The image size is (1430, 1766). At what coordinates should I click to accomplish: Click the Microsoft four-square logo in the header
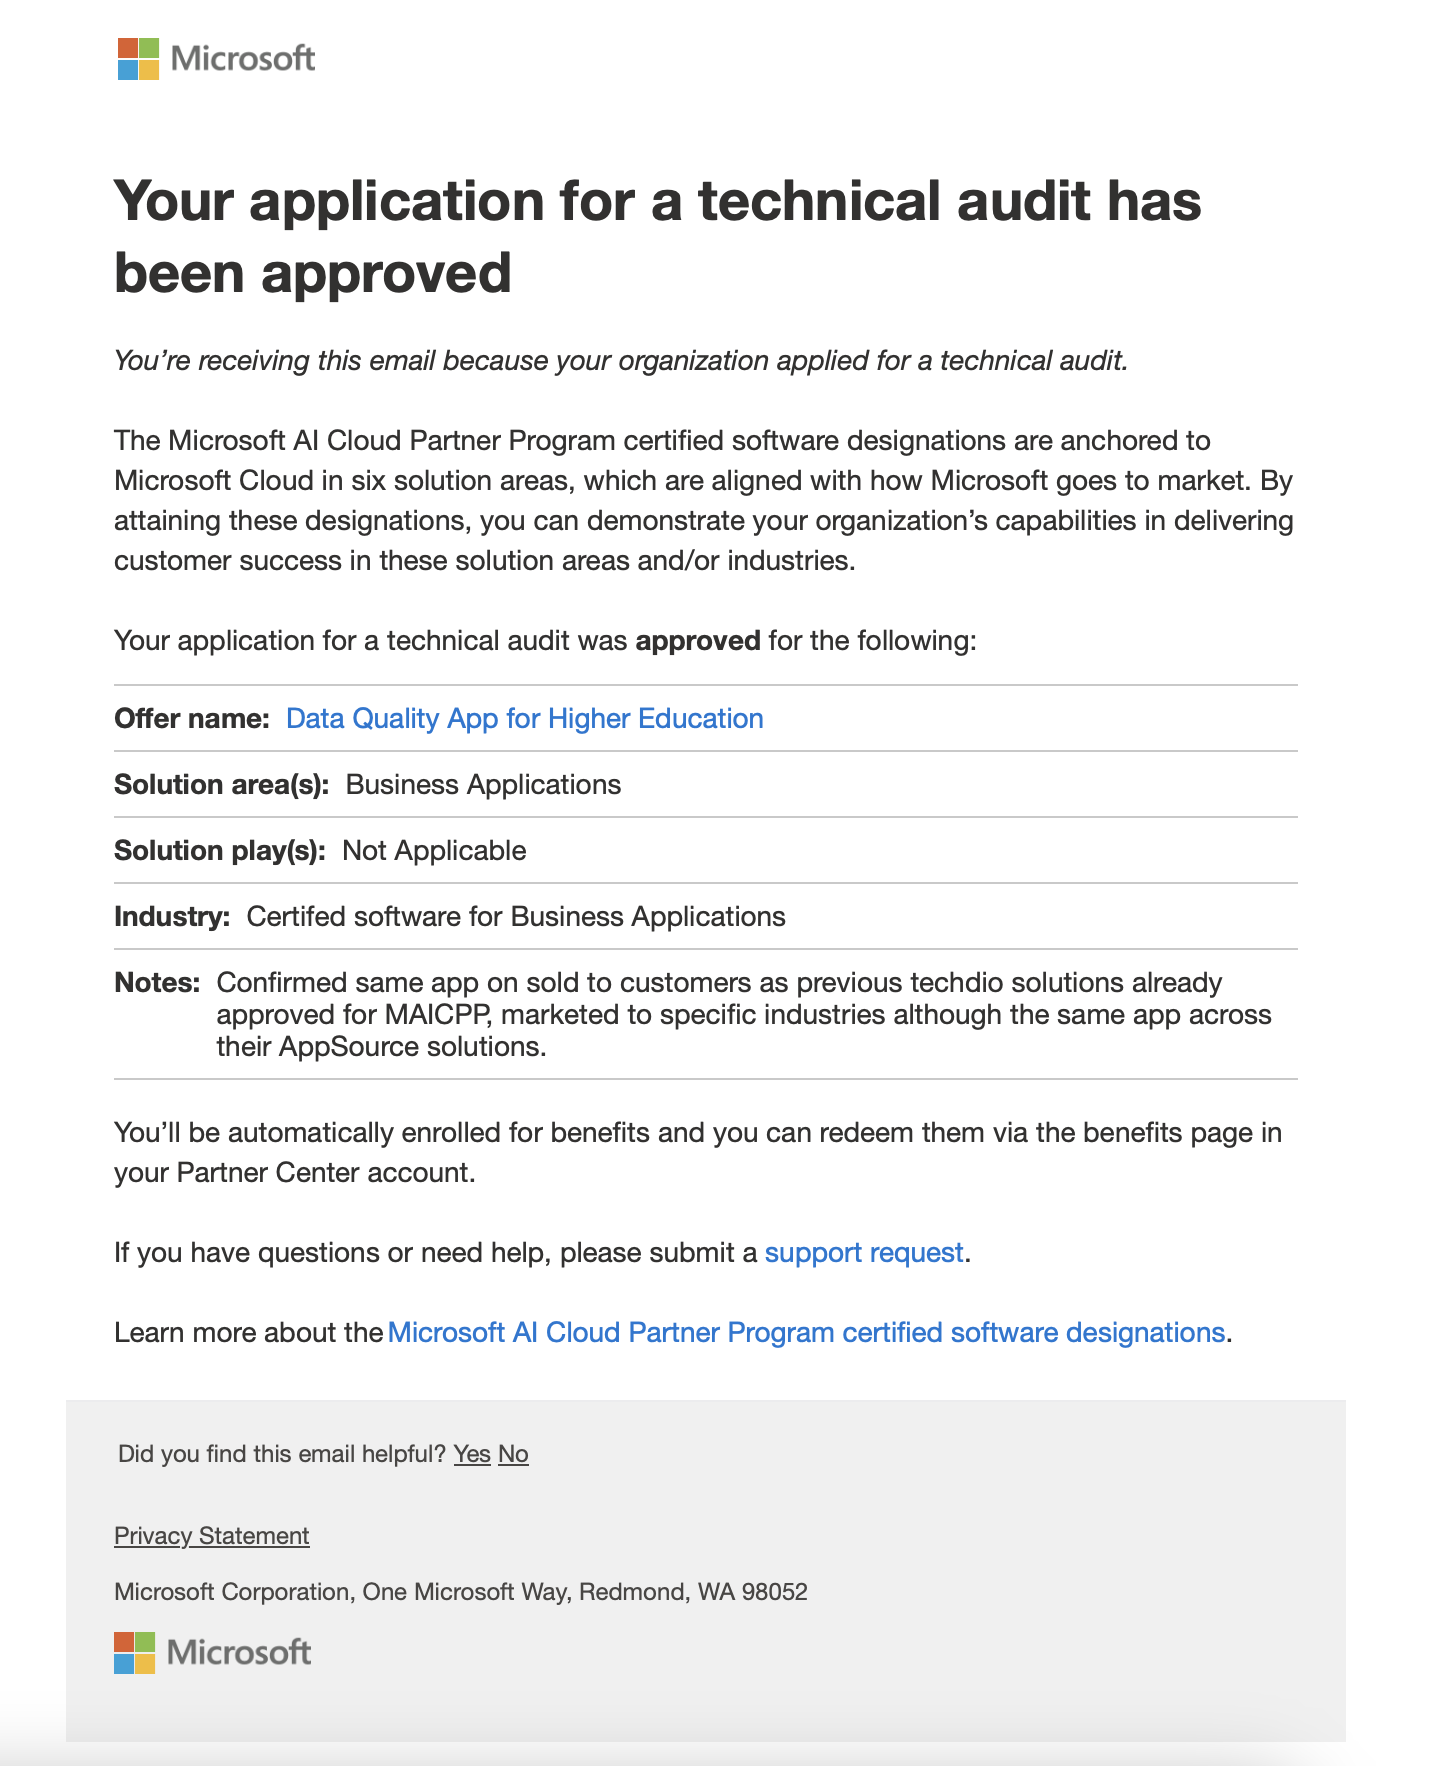(138, 59)
